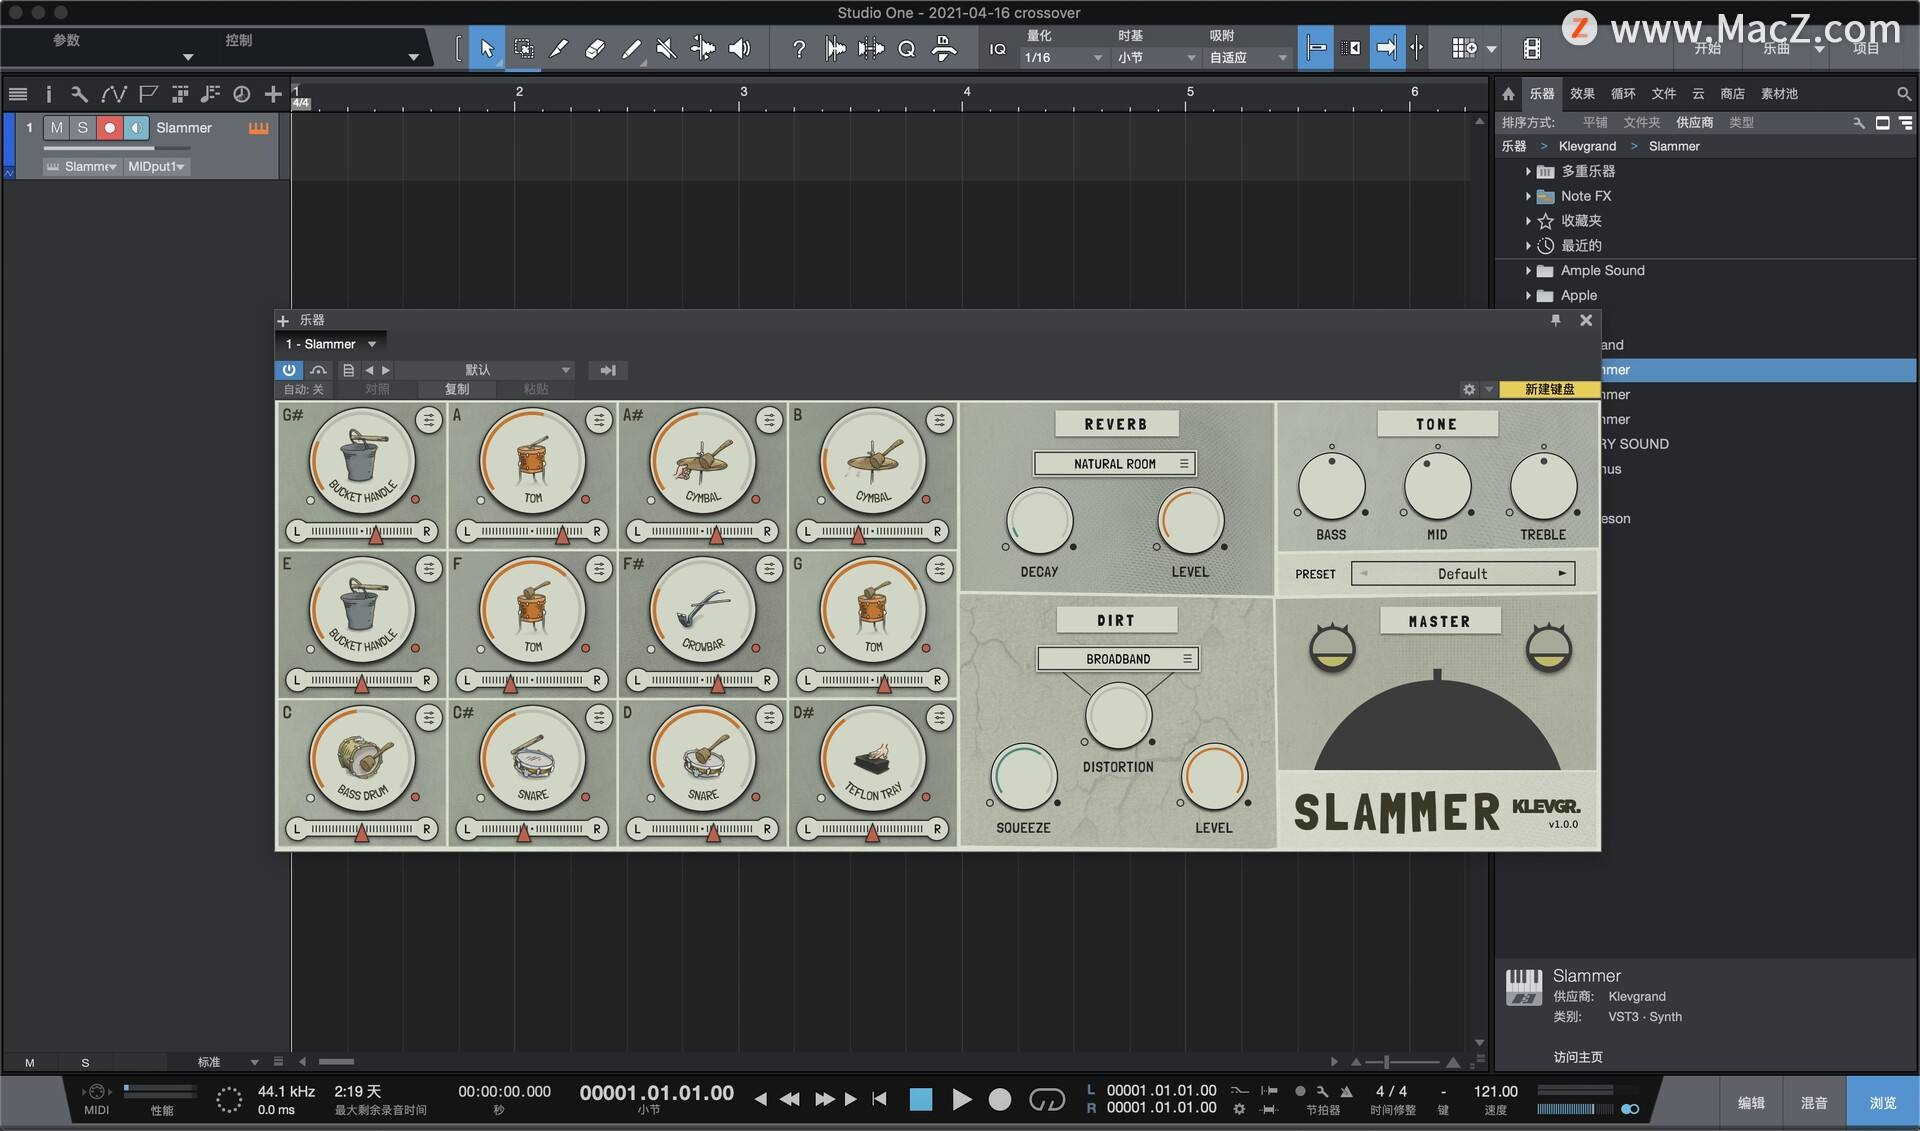Click the add track plus icon
This screenshot has width=1920, height=1131.
point(273,94)
